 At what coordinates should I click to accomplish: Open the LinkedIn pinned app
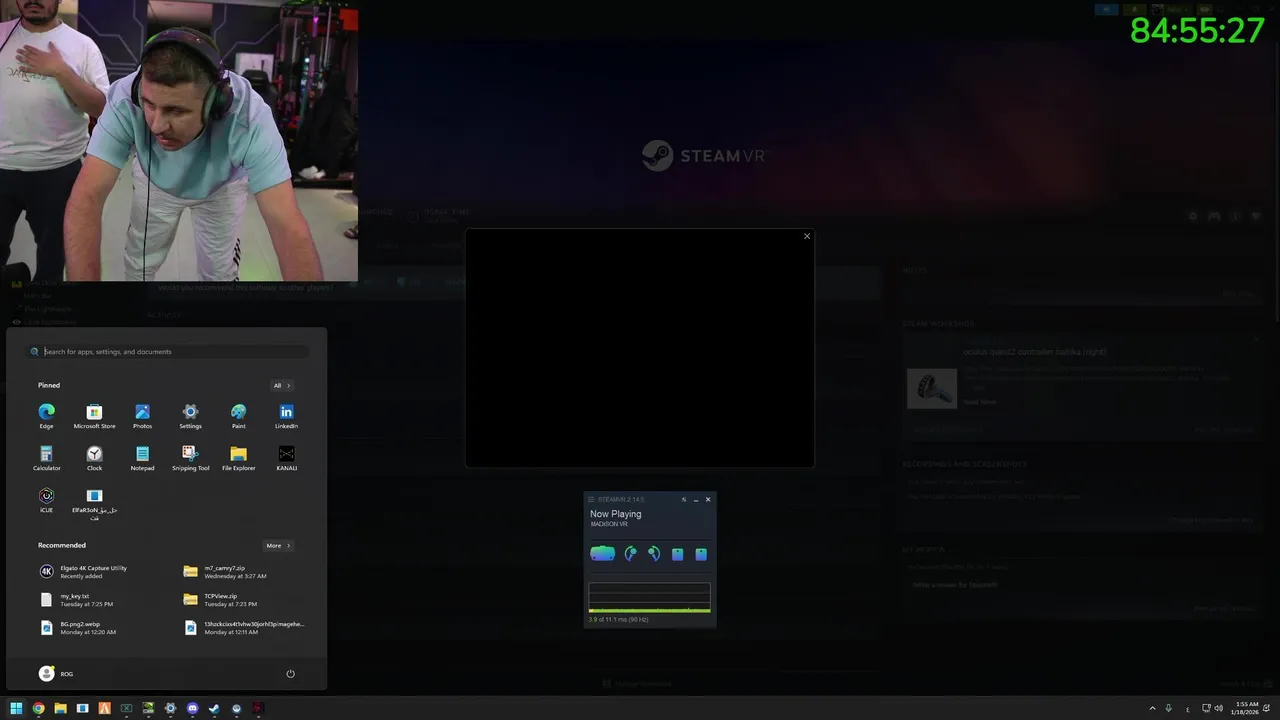[286, 416]
